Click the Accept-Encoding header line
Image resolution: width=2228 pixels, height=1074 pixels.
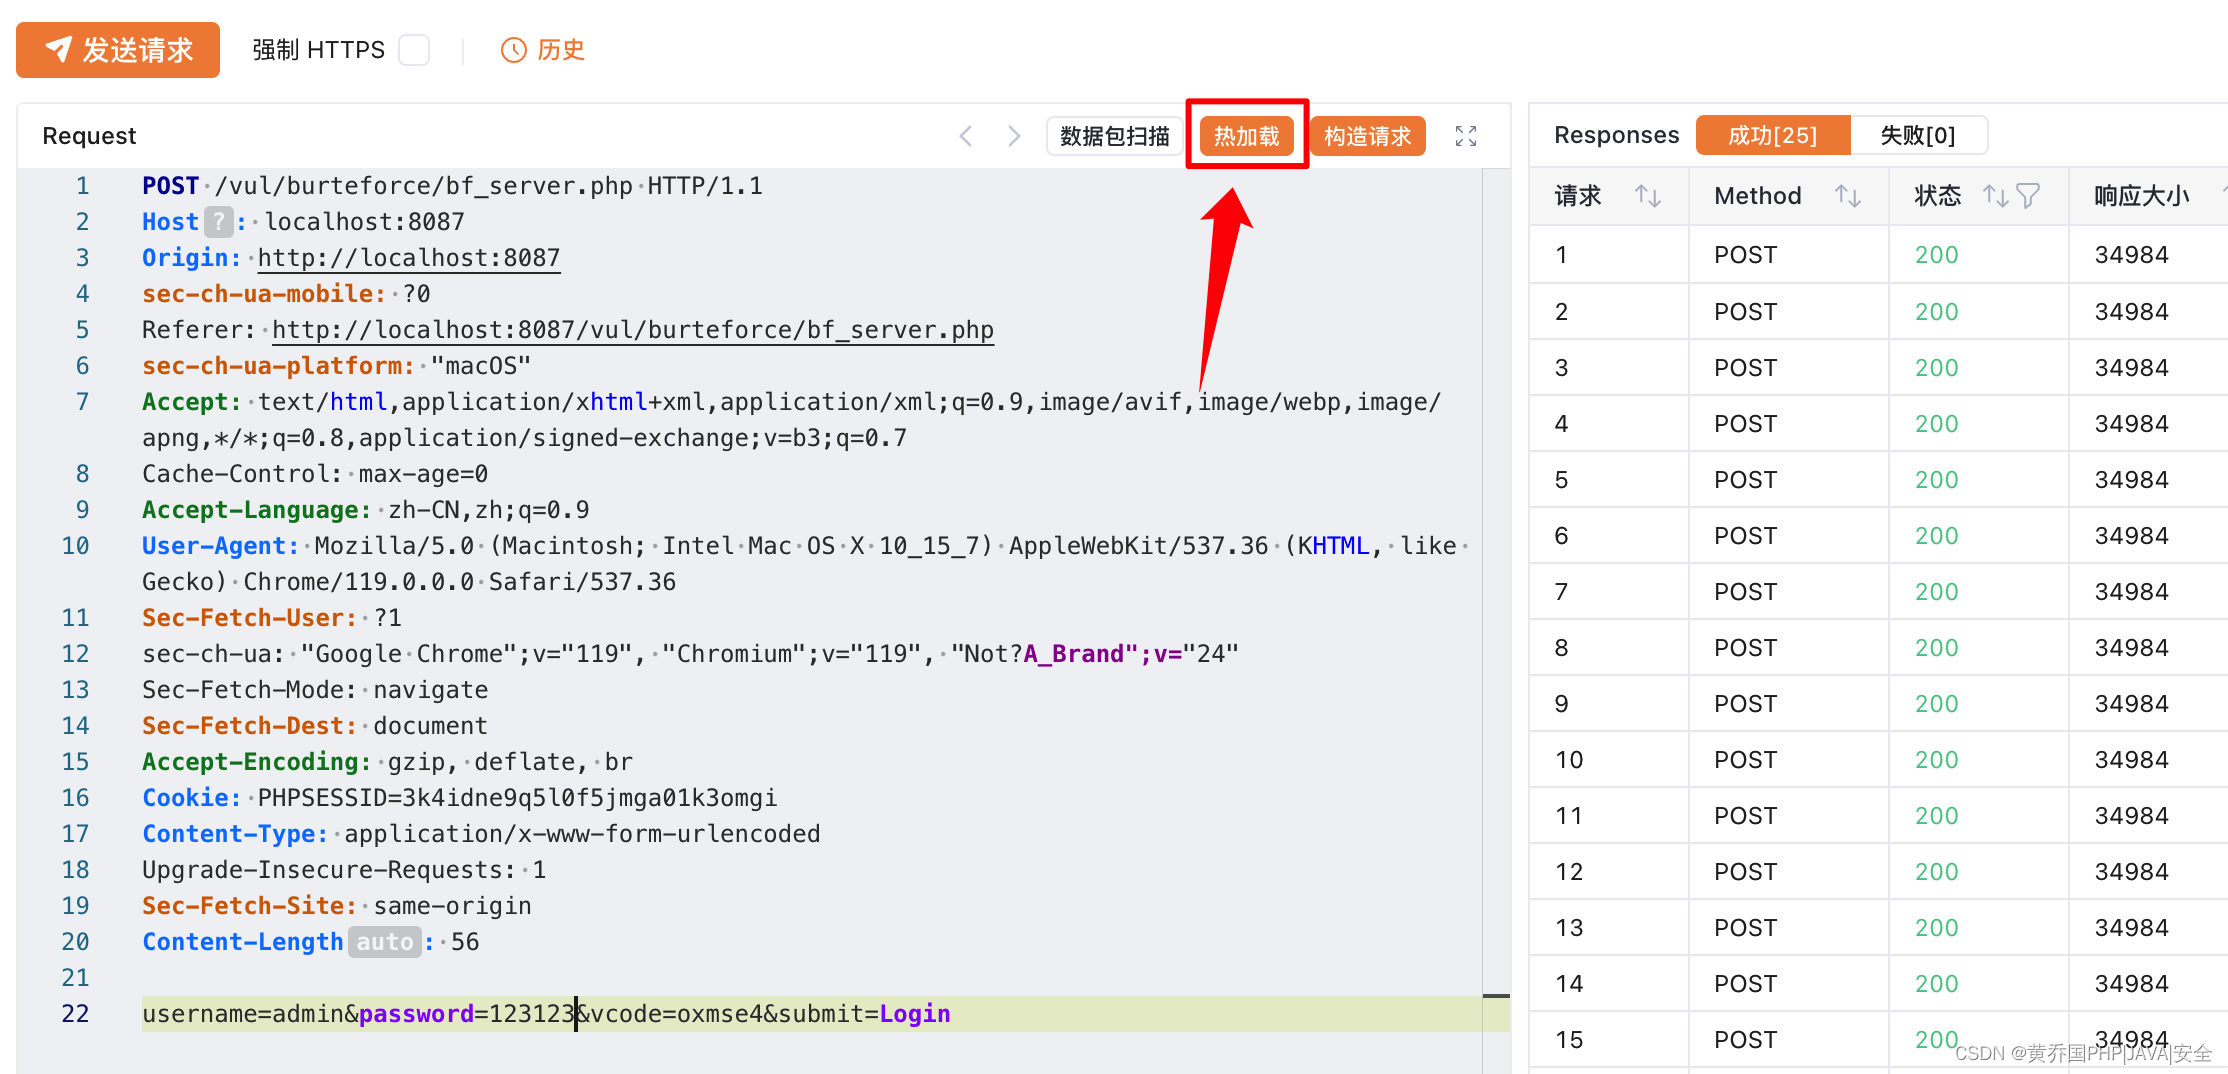click(x=387, y=762)
